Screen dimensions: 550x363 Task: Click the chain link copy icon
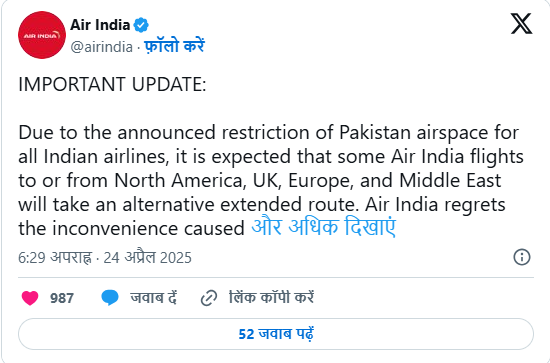[209, 298]
